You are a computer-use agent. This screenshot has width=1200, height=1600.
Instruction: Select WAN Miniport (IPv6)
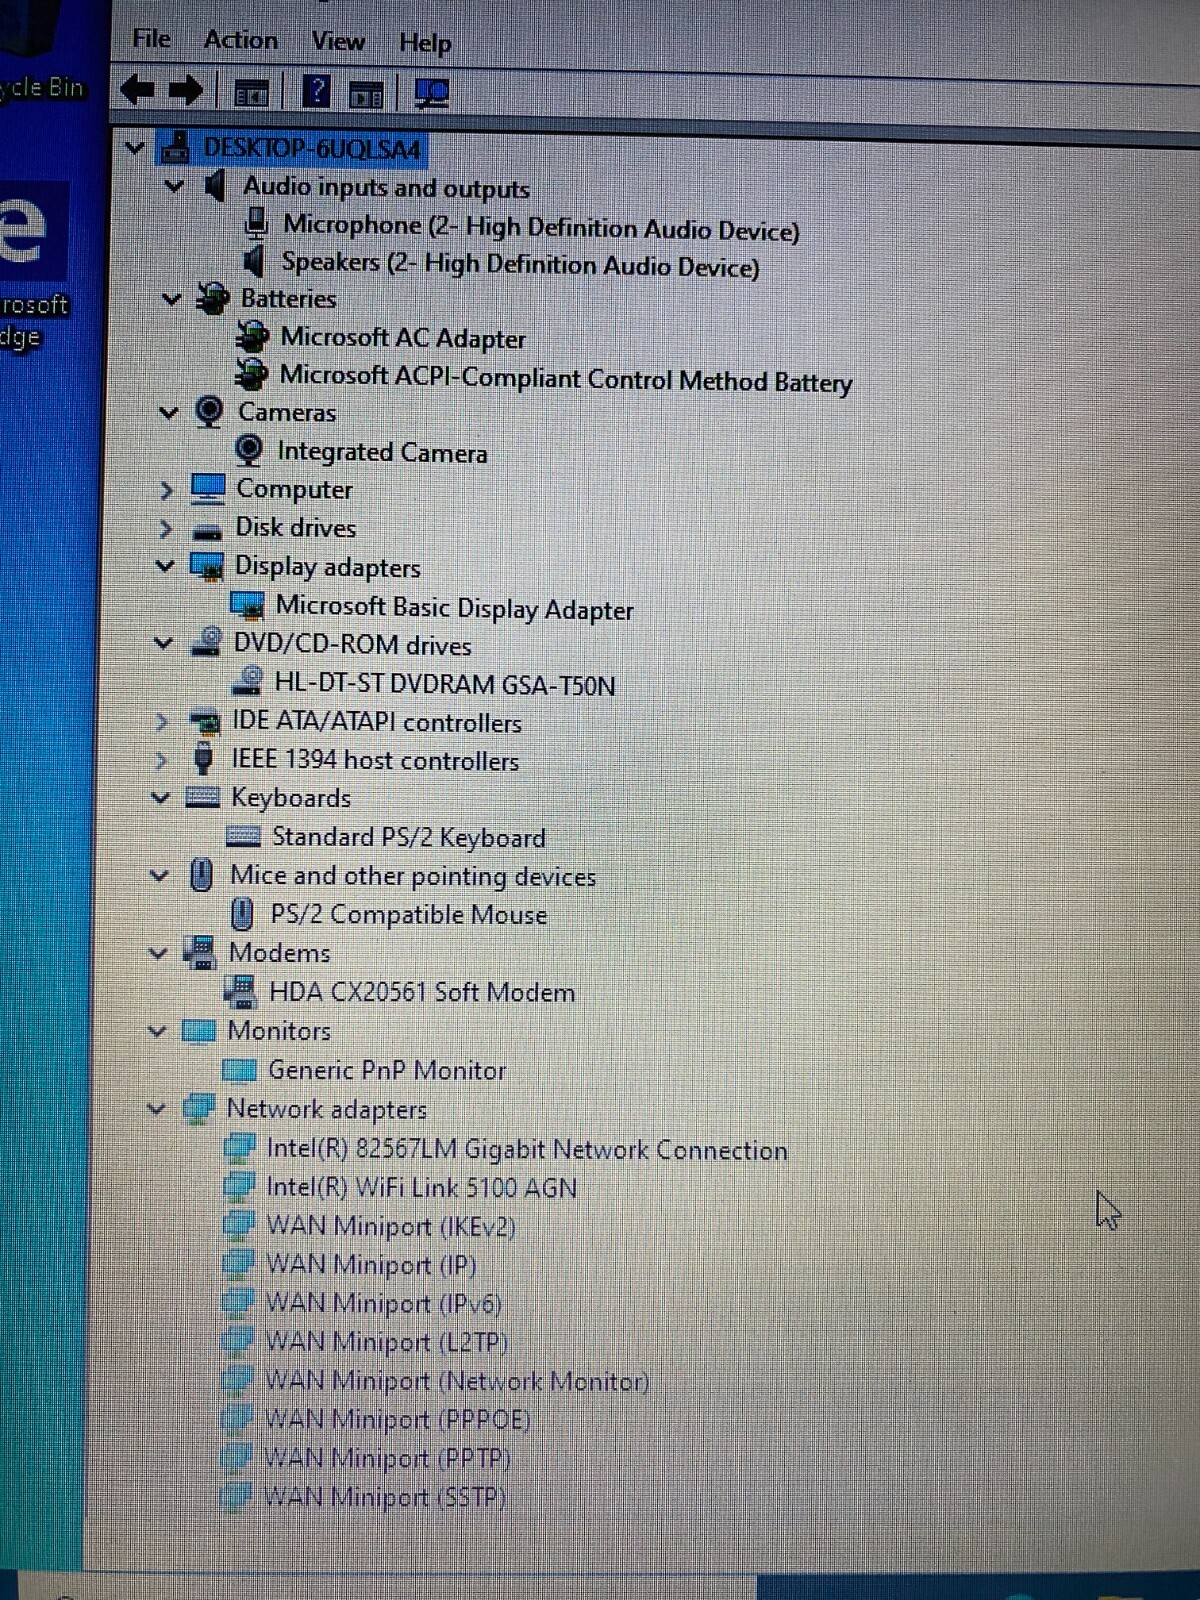coord(382,1303)
